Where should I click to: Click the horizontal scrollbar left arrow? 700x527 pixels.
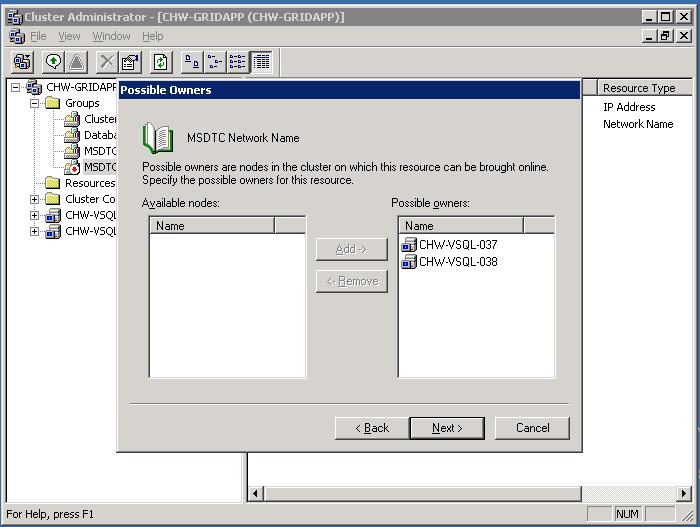pos(255,494)
